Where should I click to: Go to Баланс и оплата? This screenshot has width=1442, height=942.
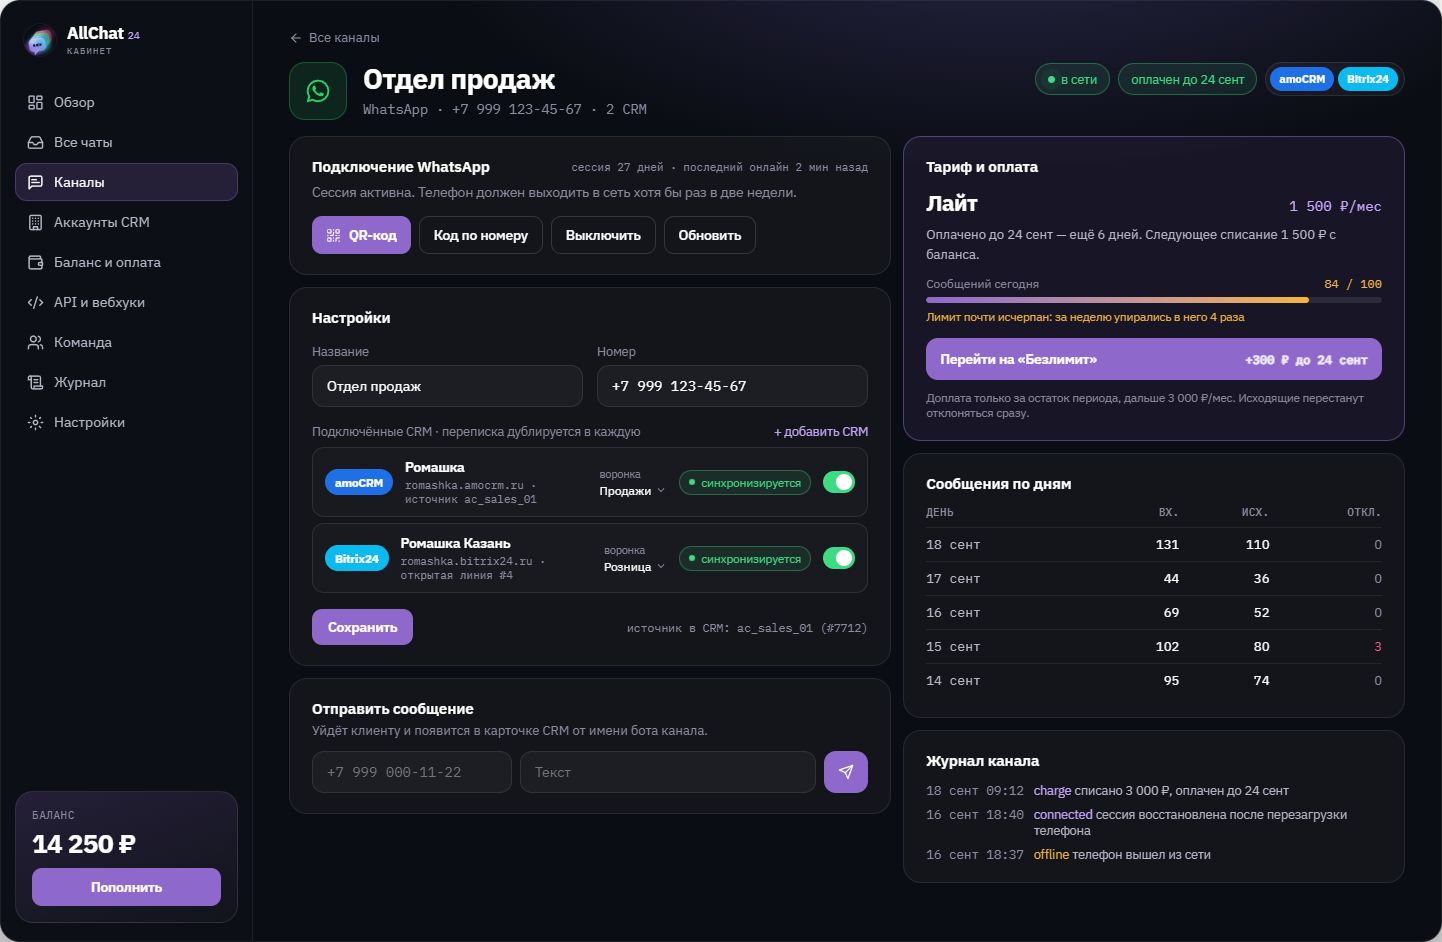tap(126, 262)
